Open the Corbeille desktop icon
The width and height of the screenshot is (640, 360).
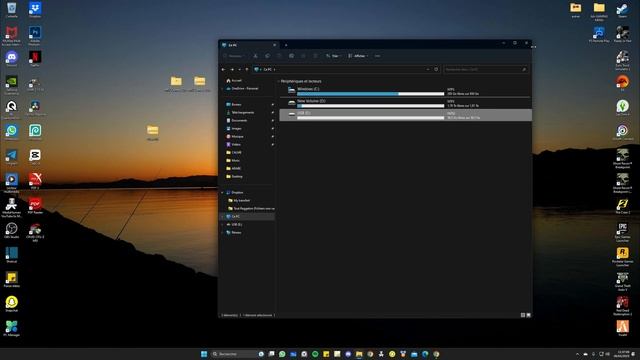[11, 10]
